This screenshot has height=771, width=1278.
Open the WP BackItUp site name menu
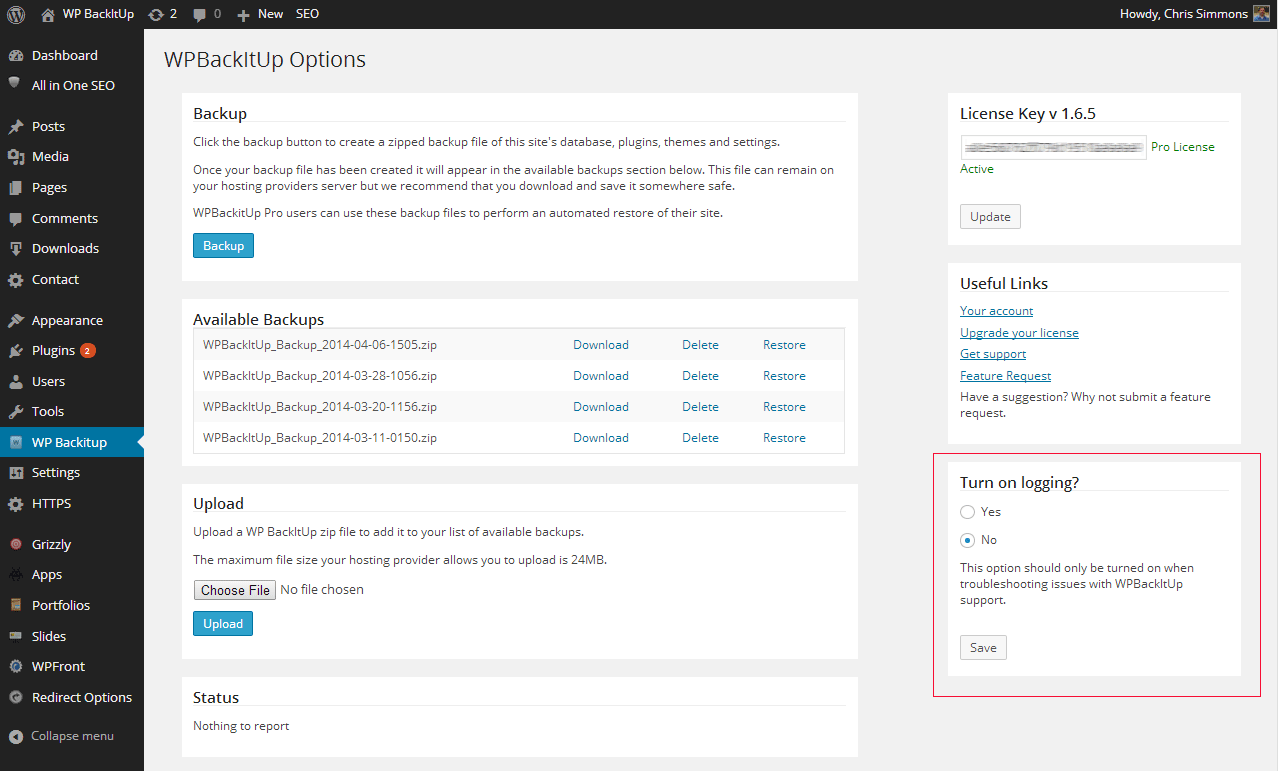coord(98,14)
